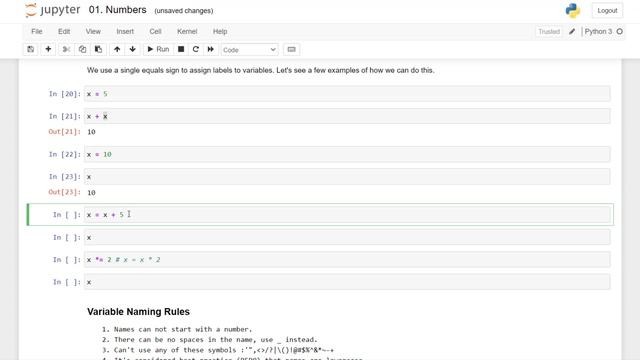Click the kernel idle circle indicator
Image resolution: width=640 pixels, height=360 pixels.
(620, 31)
